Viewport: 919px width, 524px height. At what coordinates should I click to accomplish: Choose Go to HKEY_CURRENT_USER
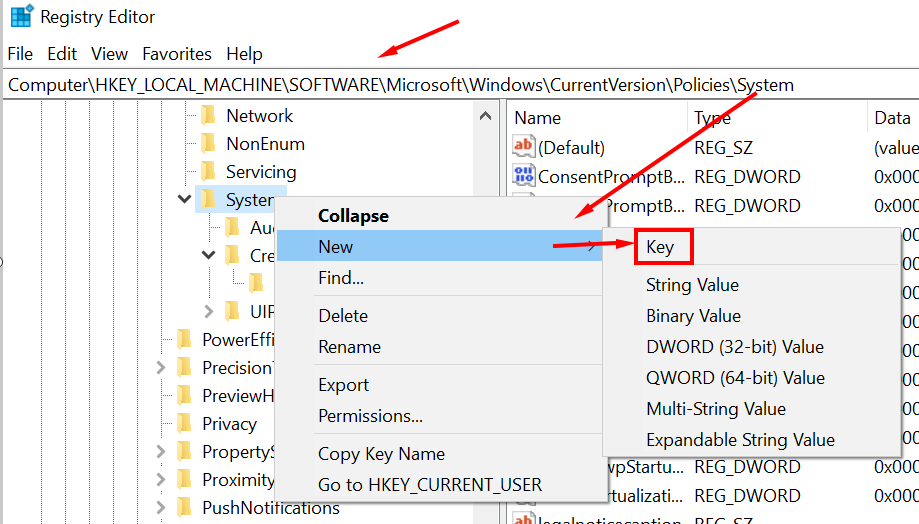pos(440,485)
